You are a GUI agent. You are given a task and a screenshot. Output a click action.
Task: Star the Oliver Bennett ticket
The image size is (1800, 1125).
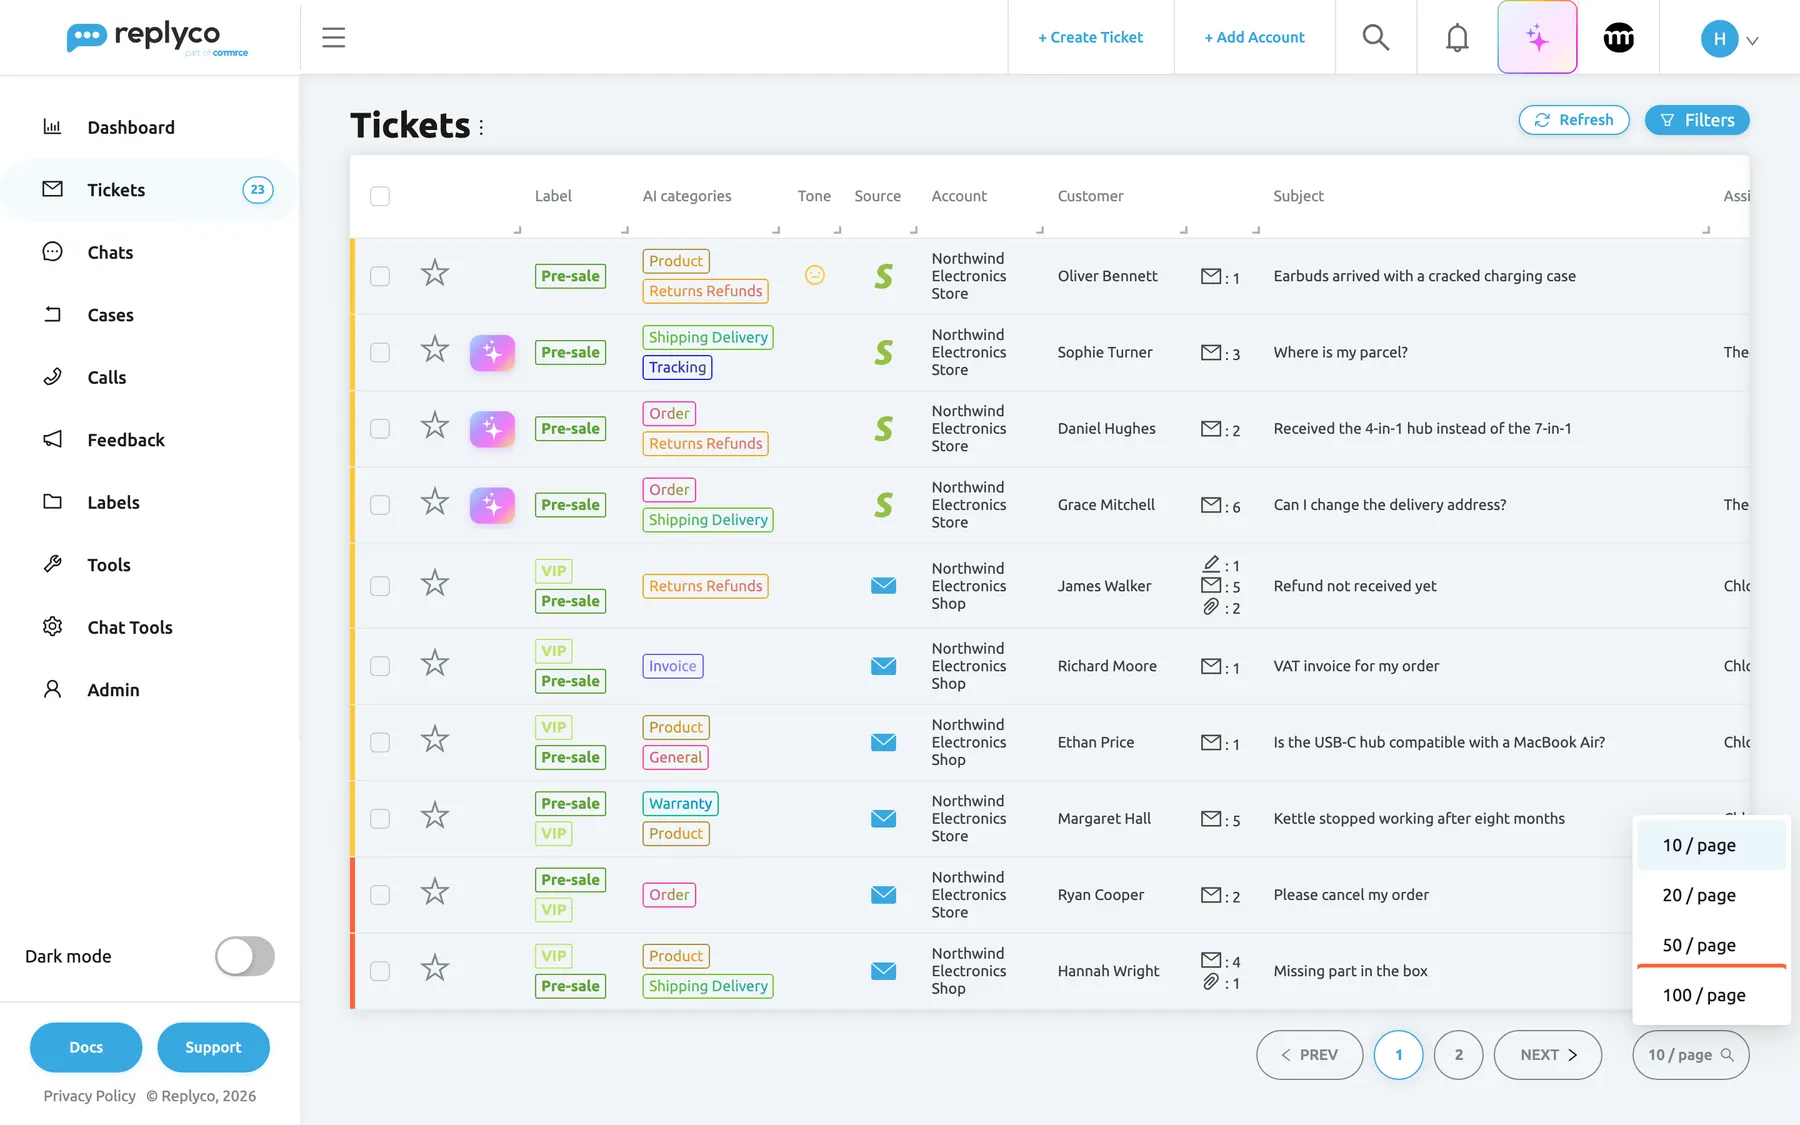434,273
